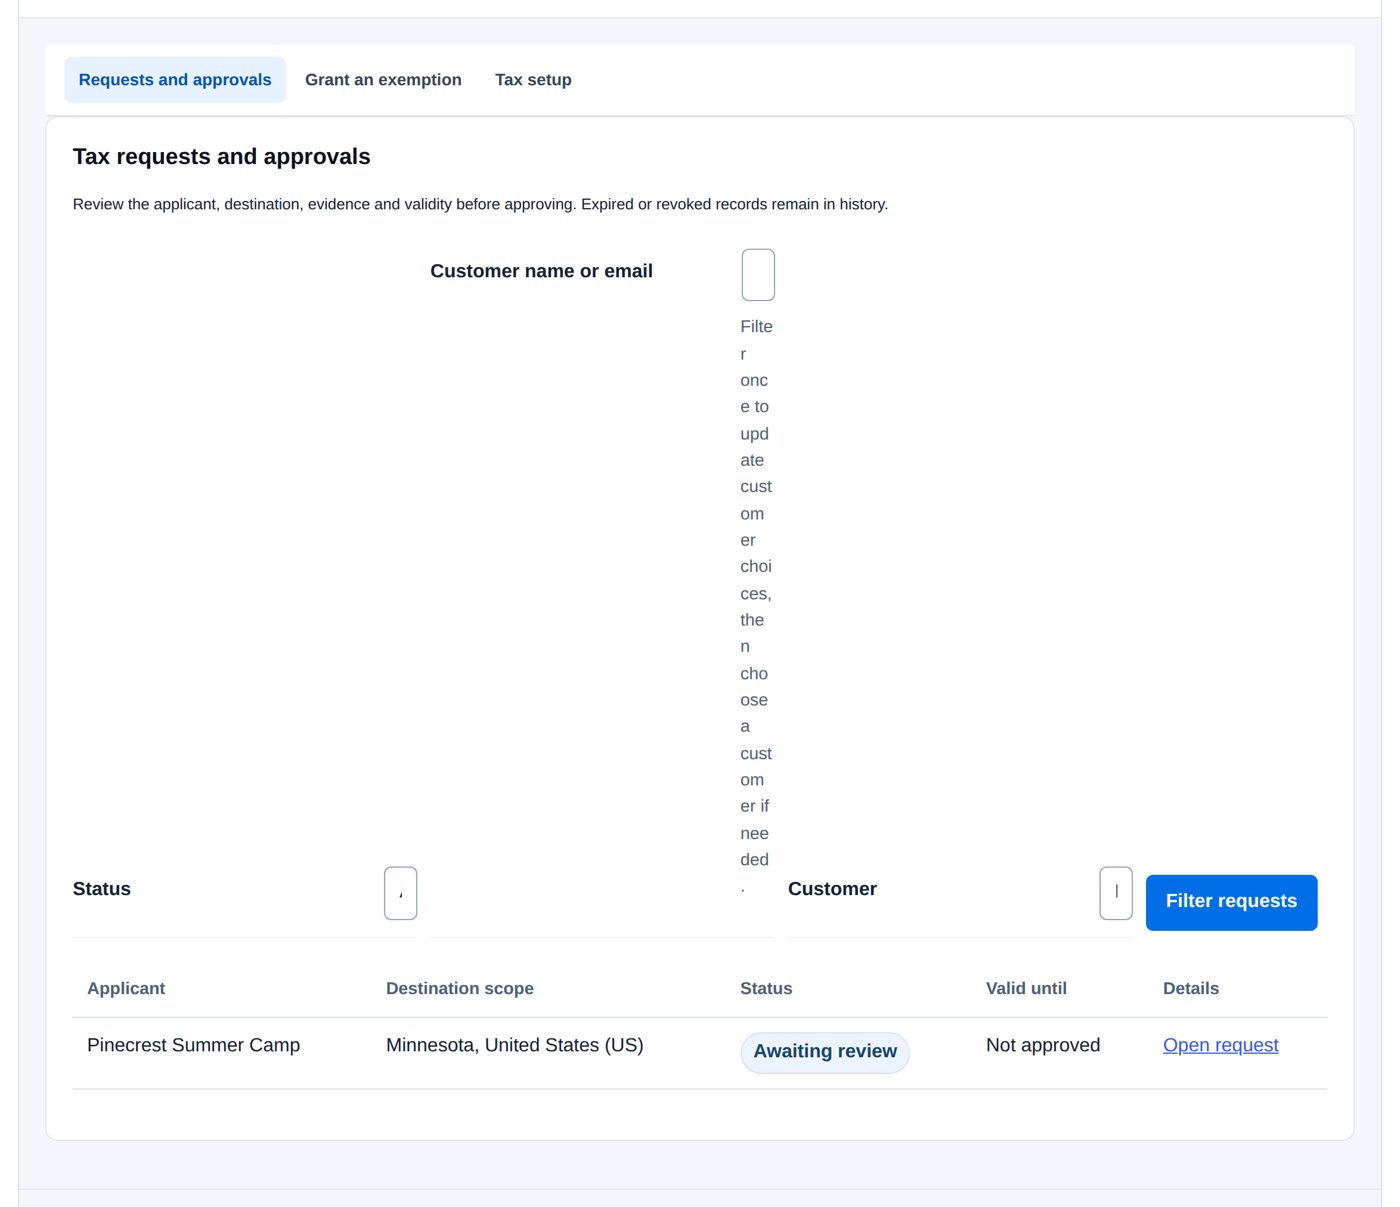Click the Filter requests button
Viewport: 1400px width, 1207px height.
(x=1231, y=902)
